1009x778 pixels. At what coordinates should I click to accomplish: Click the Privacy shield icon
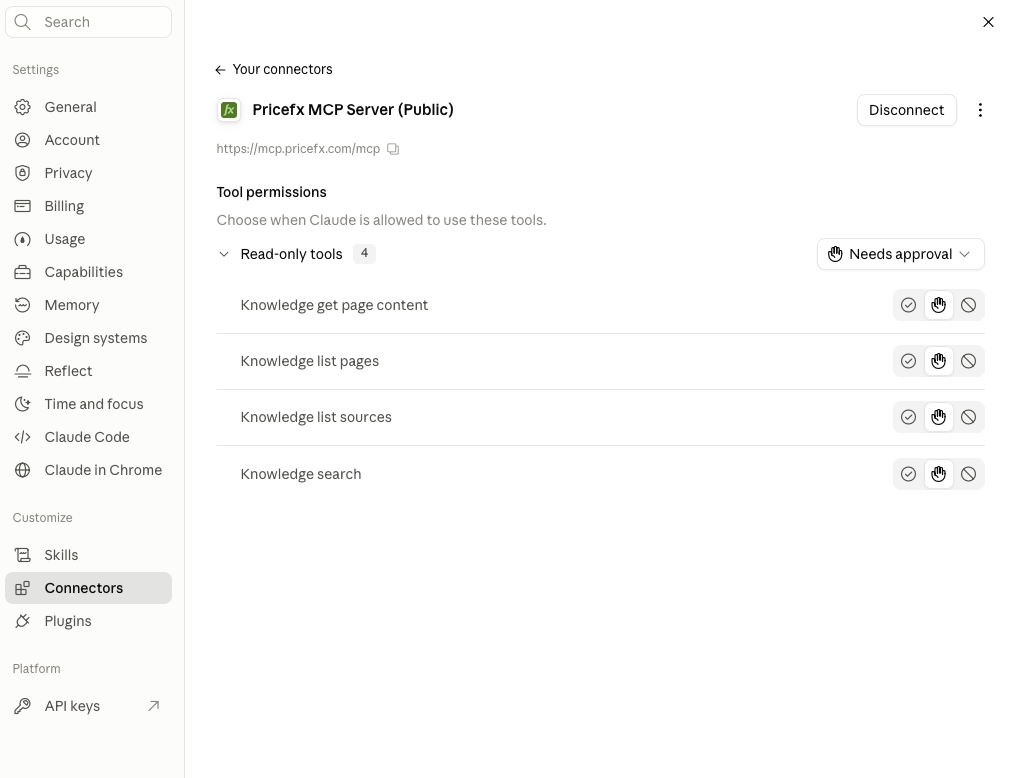coord(23,173)
